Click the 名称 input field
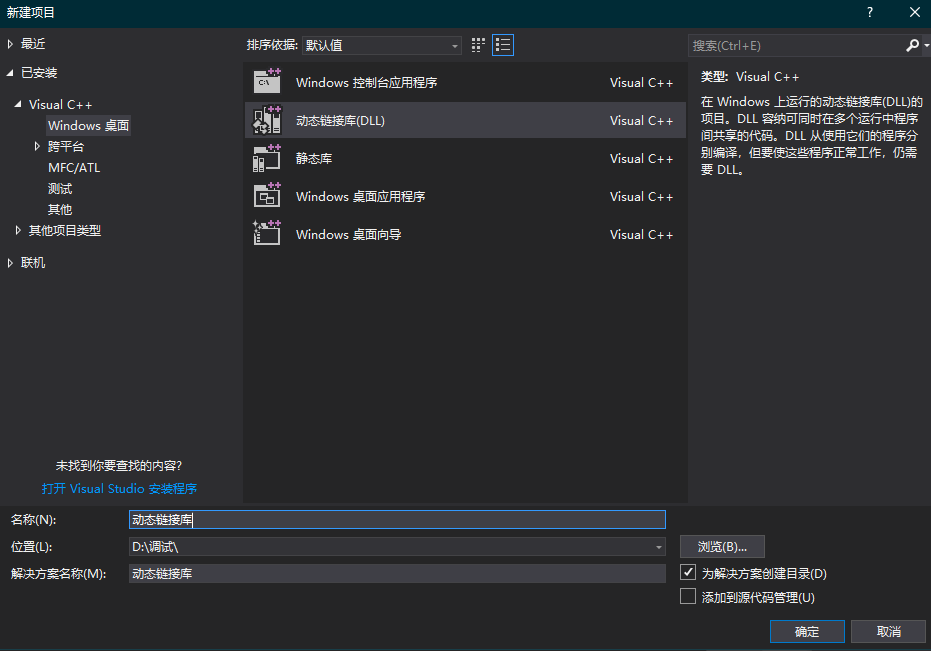This screenshot has height=651, width=931. [397, 520]
